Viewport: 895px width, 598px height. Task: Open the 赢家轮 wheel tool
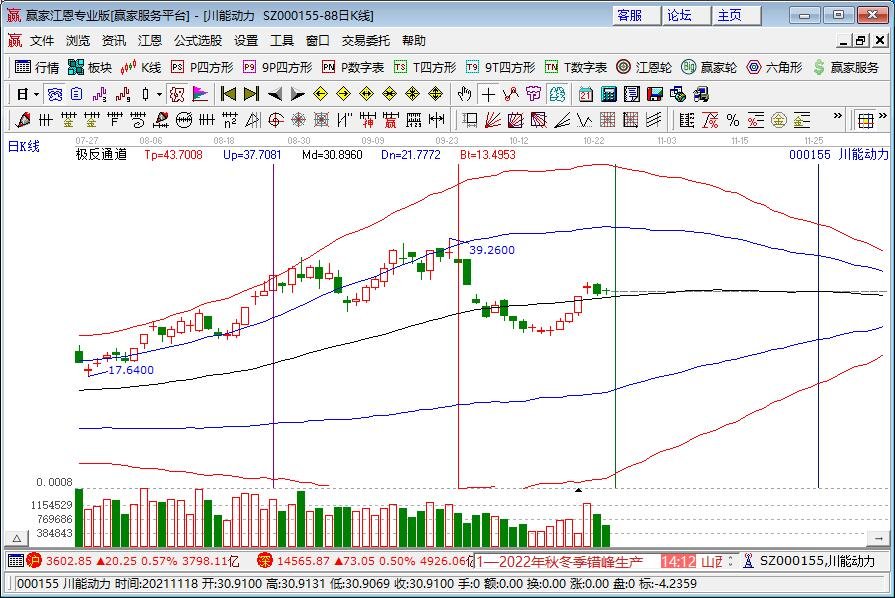pyautogui.click(x=709, y=67)
